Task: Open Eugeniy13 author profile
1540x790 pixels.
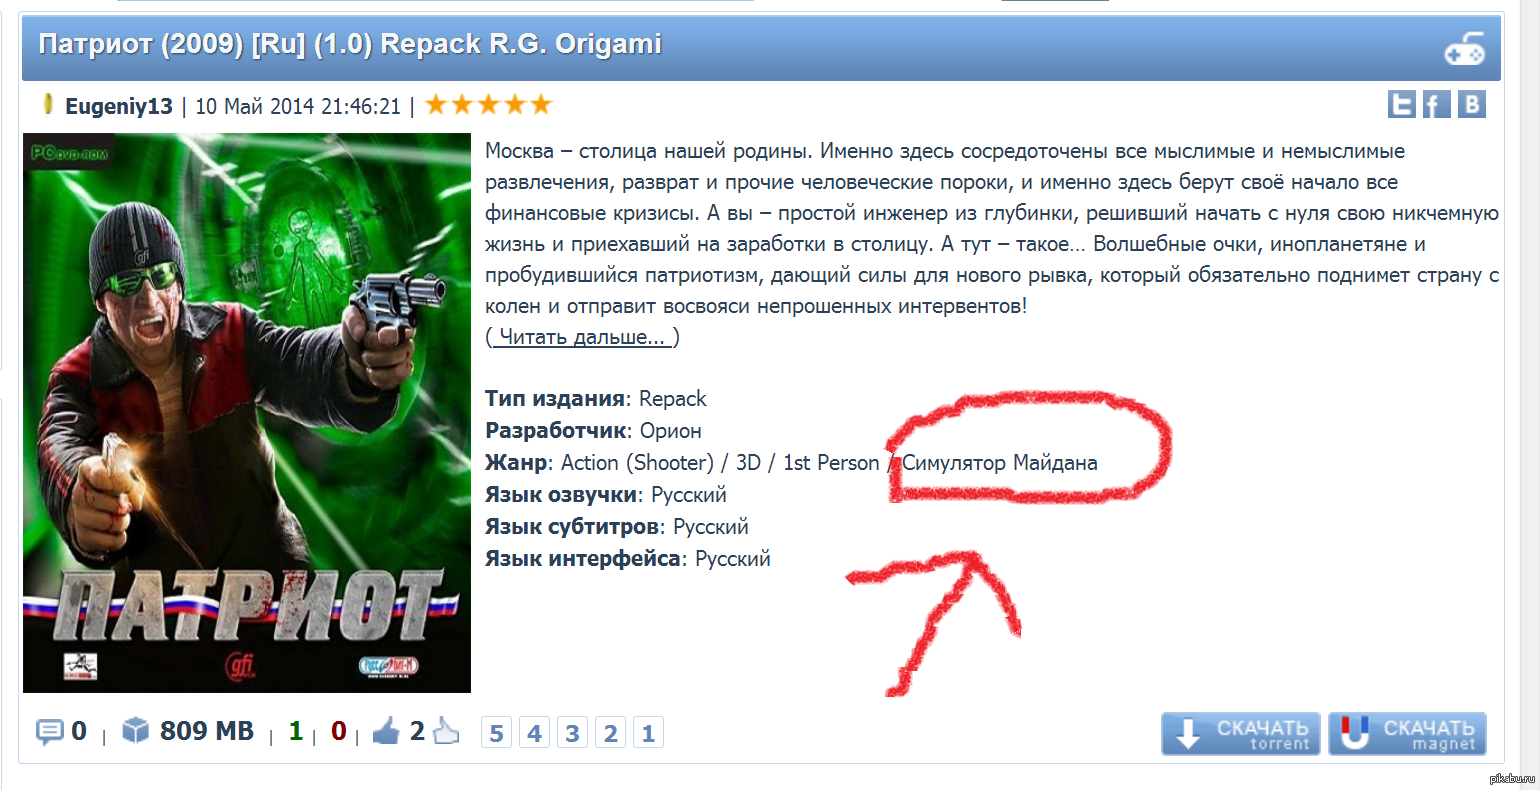Action: (x=119, y=106)
